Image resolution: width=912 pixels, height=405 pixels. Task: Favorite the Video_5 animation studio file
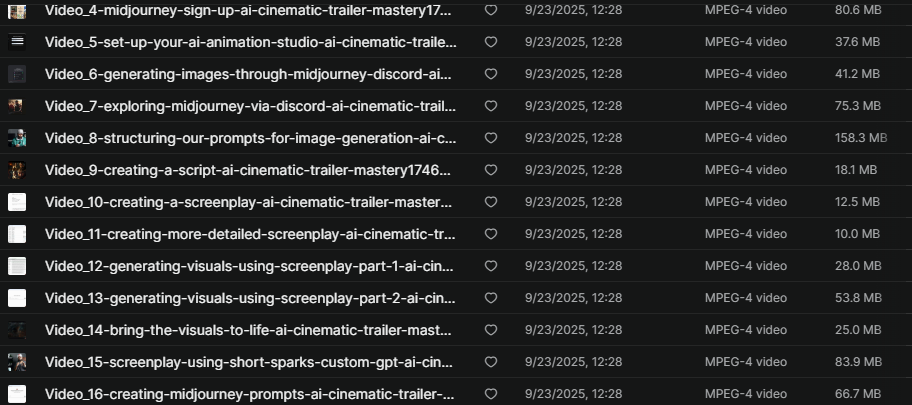[x=491, y=42]
